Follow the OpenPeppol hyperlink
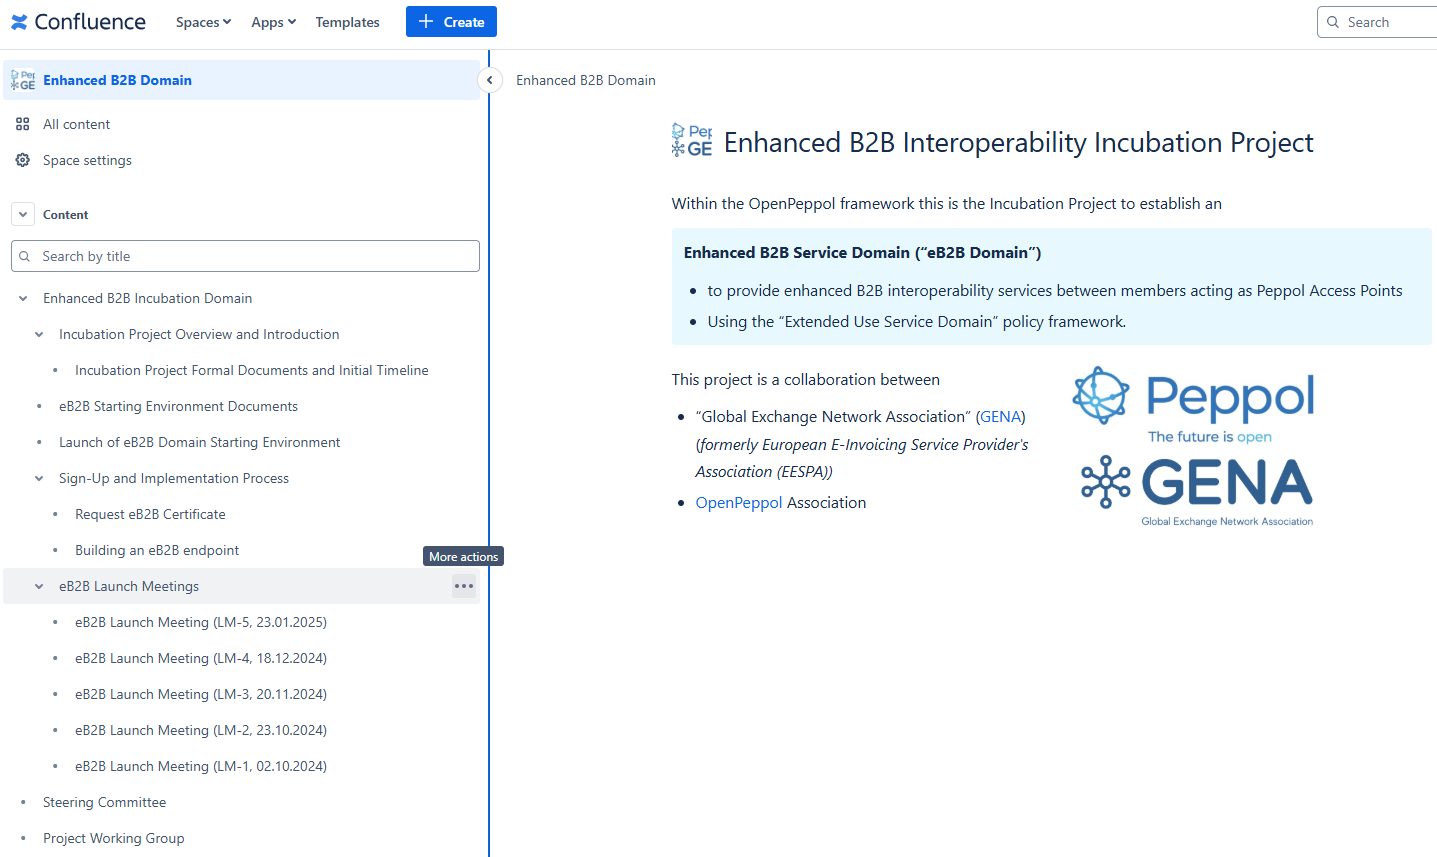 [x=739, y=502]
